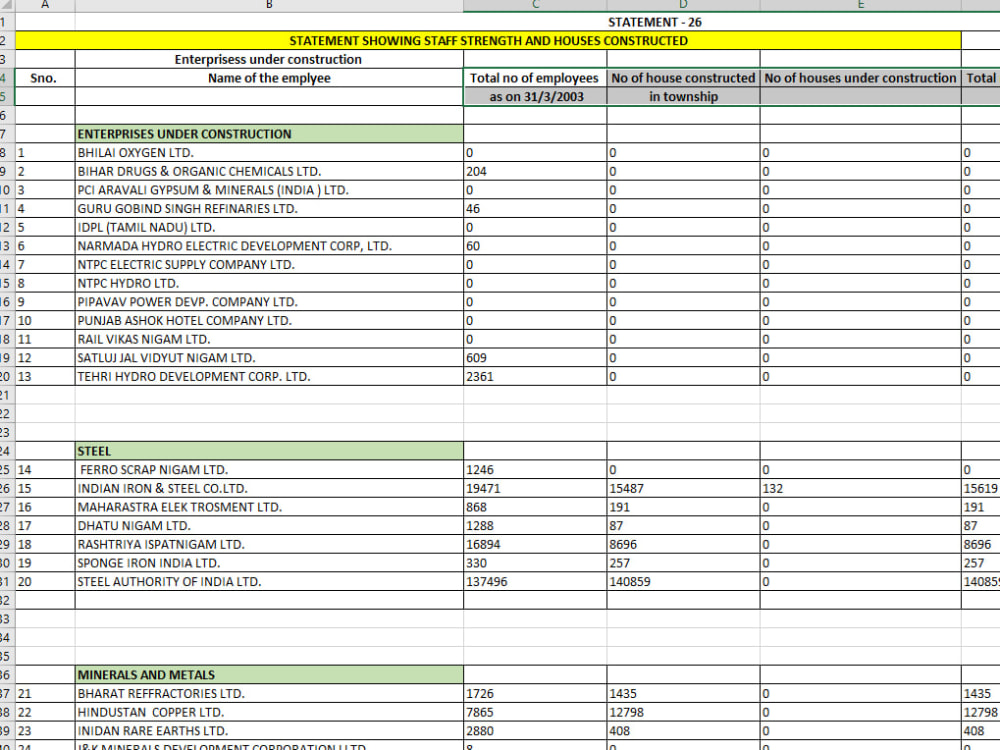Click the houses under construction value 132
The image size is (1000, 750).
(860, 488)
